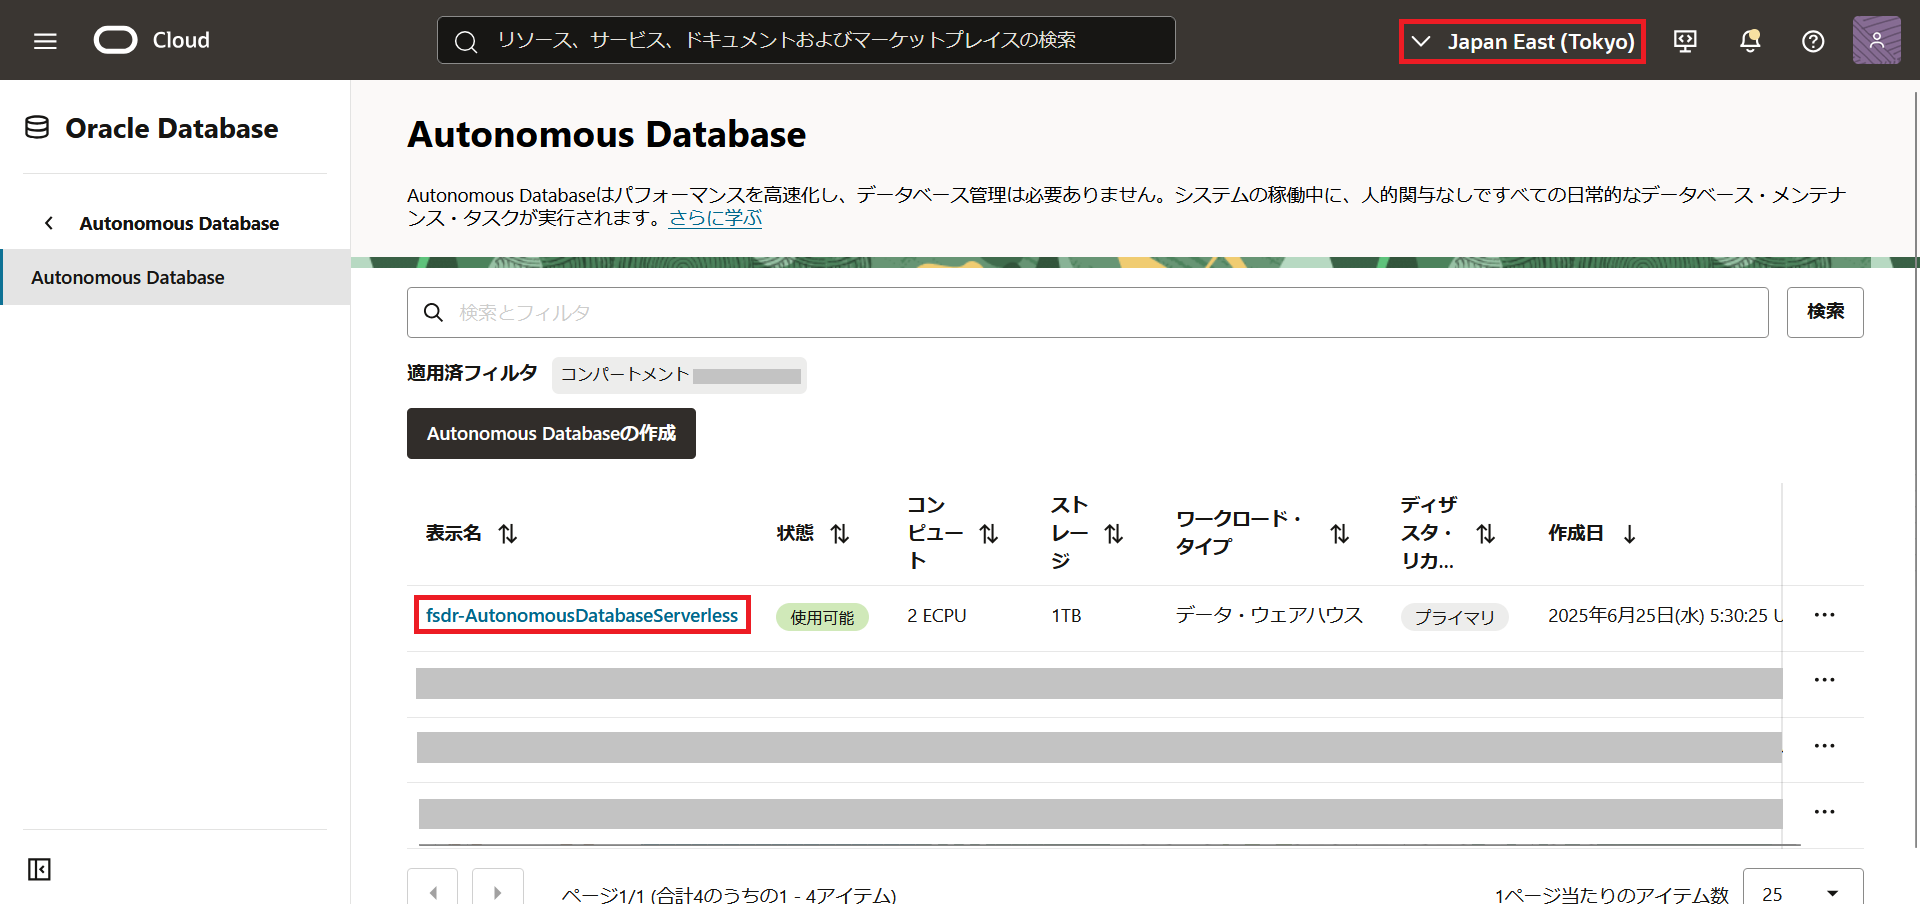Viewport: 1920px width, 904px height.
Task: Open the さらに学ぶ link
Action: click(714, 217)
